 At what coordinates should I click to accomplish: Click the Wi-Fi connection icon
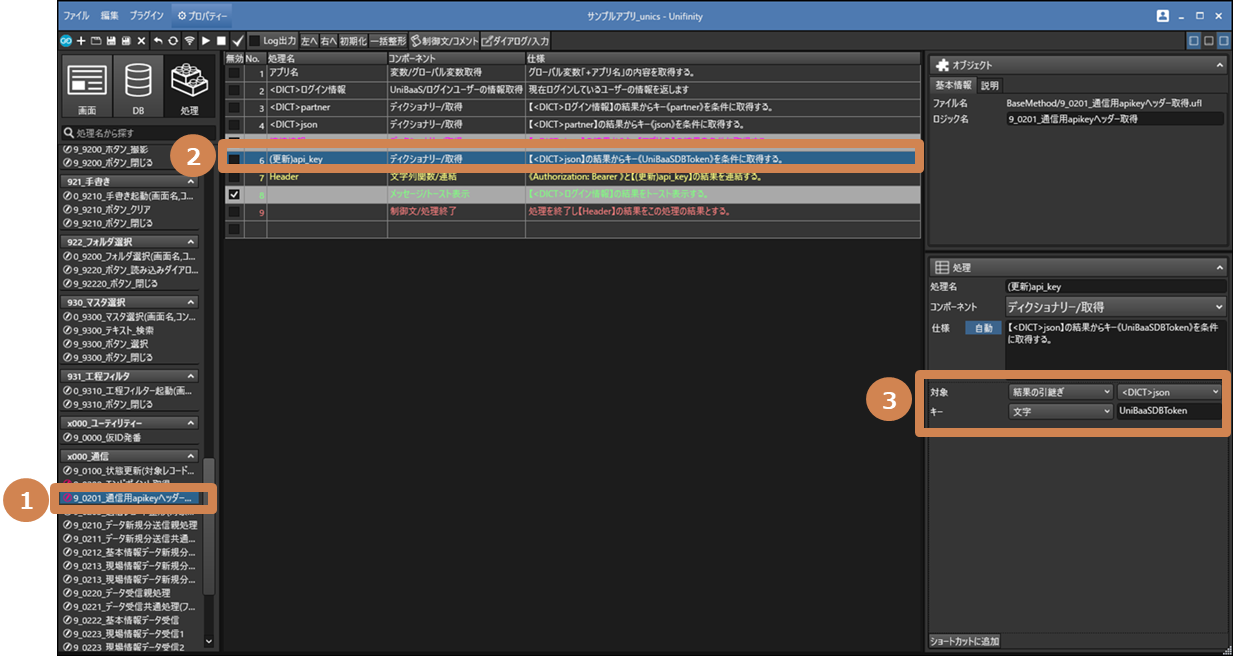tap(189, 41)
